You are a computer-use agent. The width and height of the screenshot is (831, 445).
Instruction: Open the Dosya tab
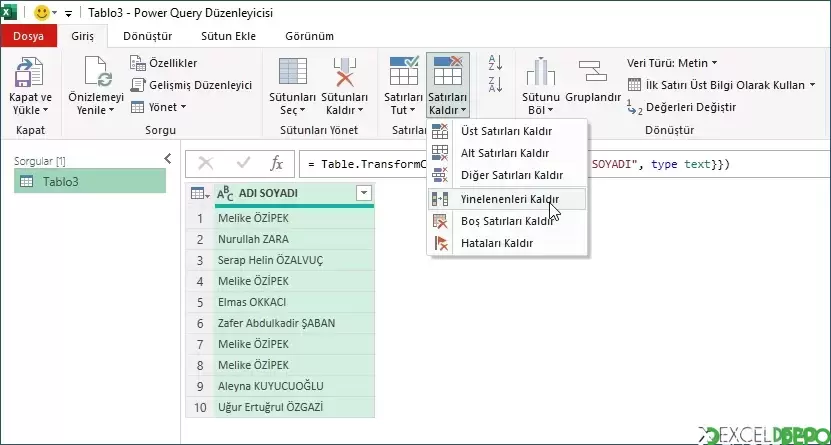click(29, 37)
